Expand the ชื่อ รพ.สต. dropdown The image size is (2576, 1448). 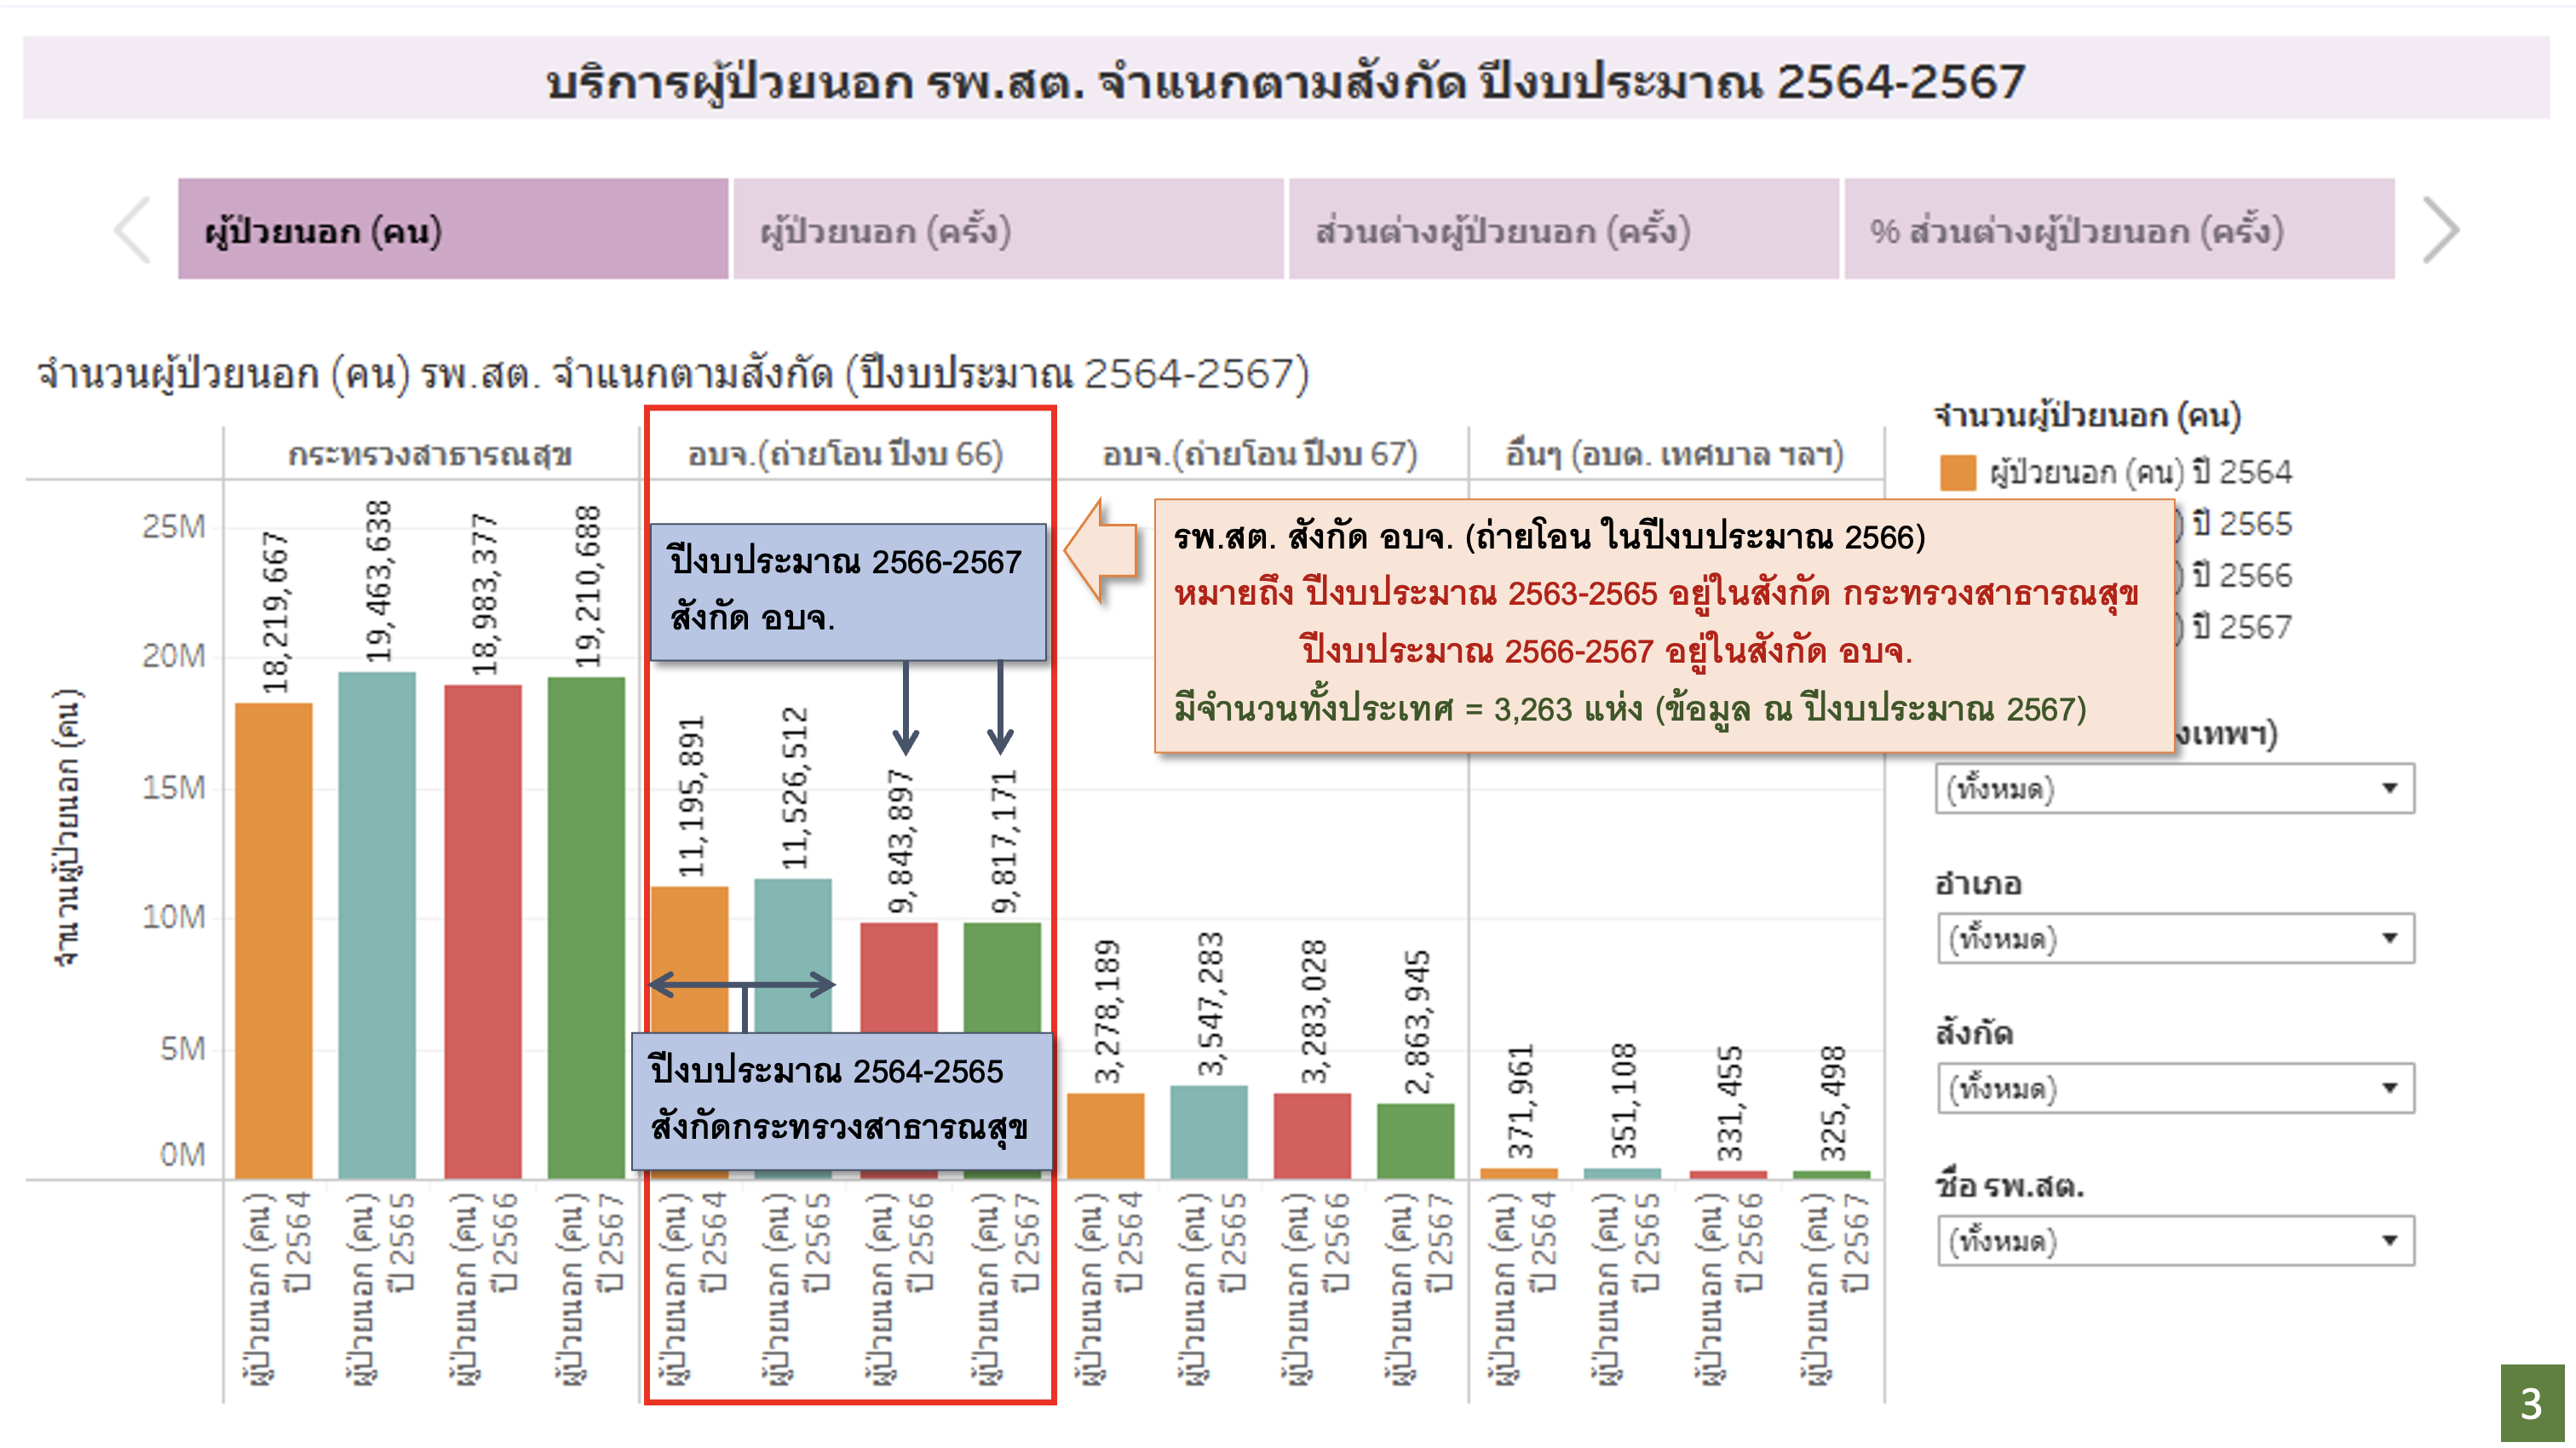2175,1241
